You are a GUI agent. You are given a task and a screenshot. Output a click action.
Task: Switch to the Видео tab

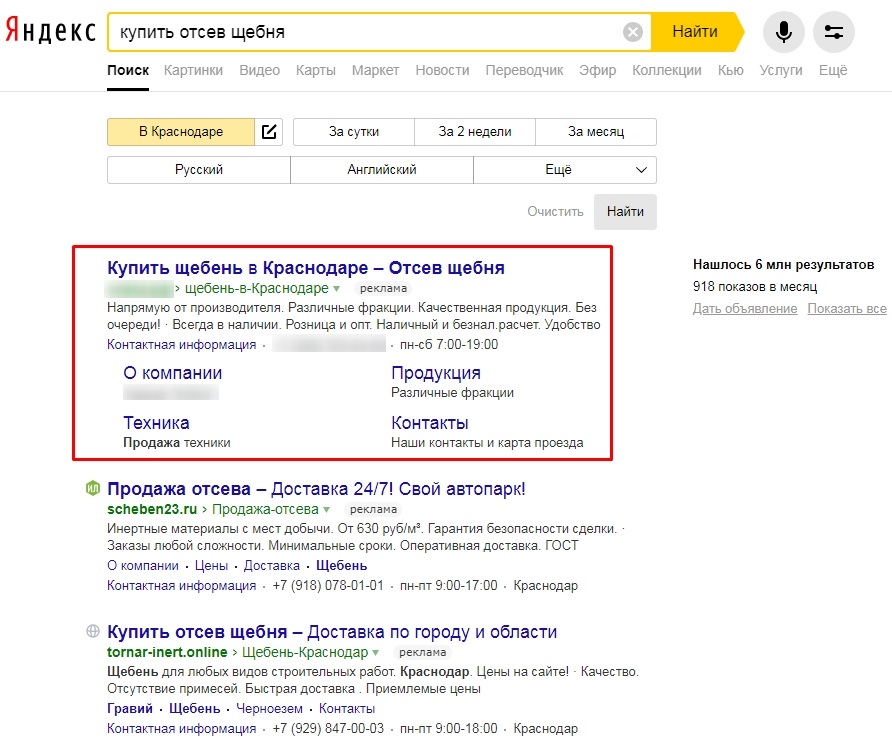coord(259,70)
